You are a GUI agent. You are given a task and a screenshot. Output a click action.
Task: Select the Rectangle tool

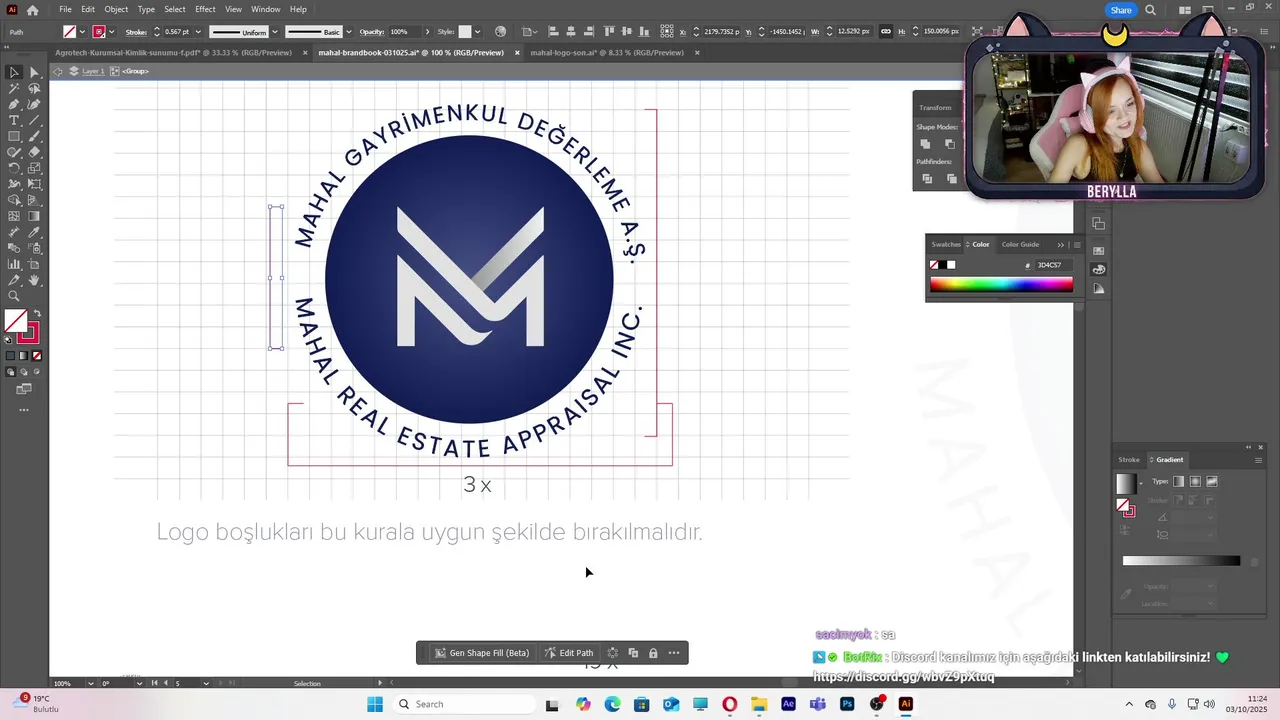[14, 136]
